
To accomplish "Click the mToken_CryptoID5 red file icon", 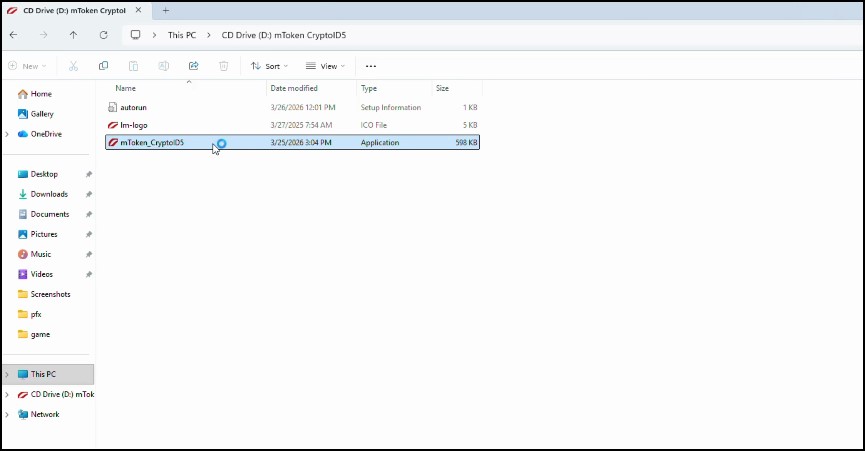I will tap(113, 142).
